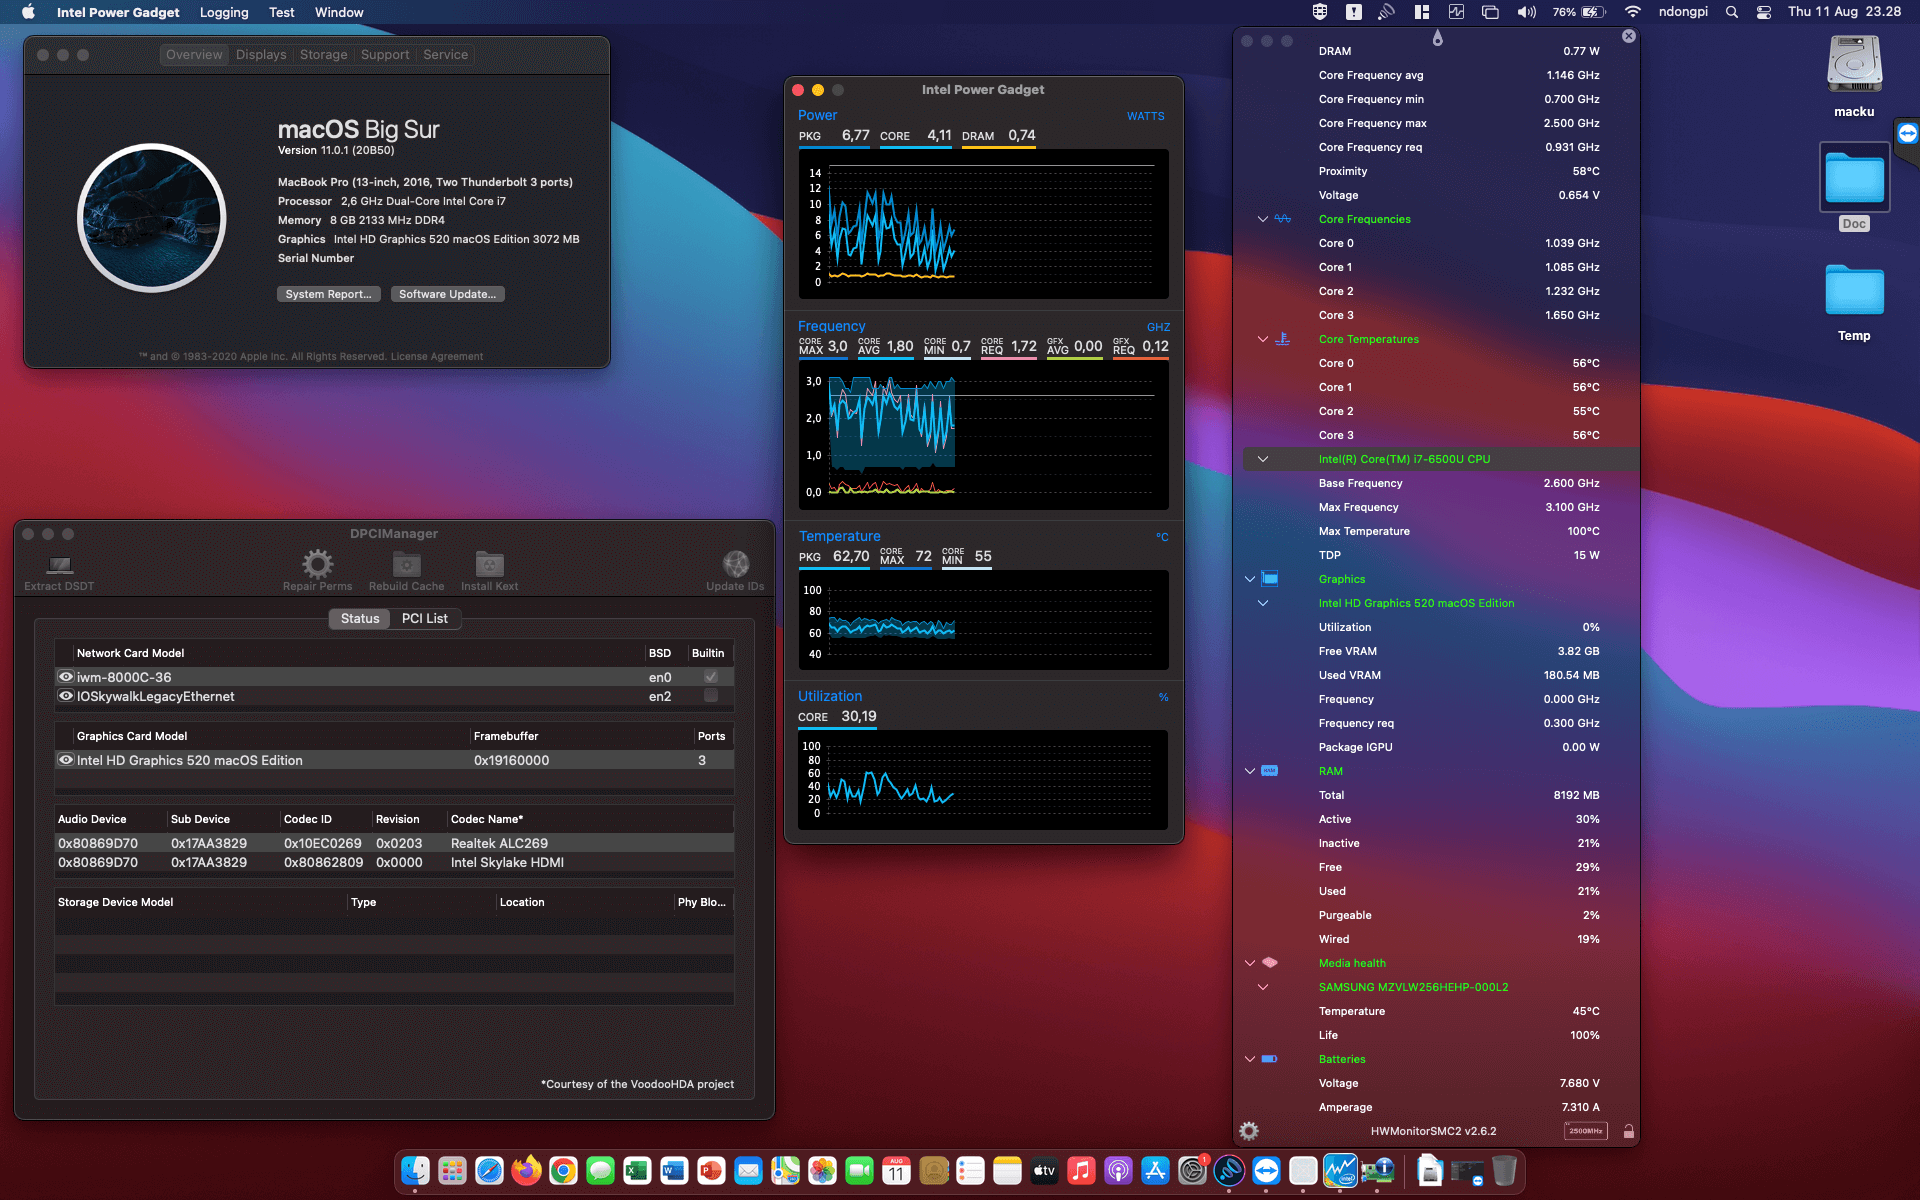Click the Software Update button
Viewport: 1920px width, 1200px height.
tap(447, 294)
